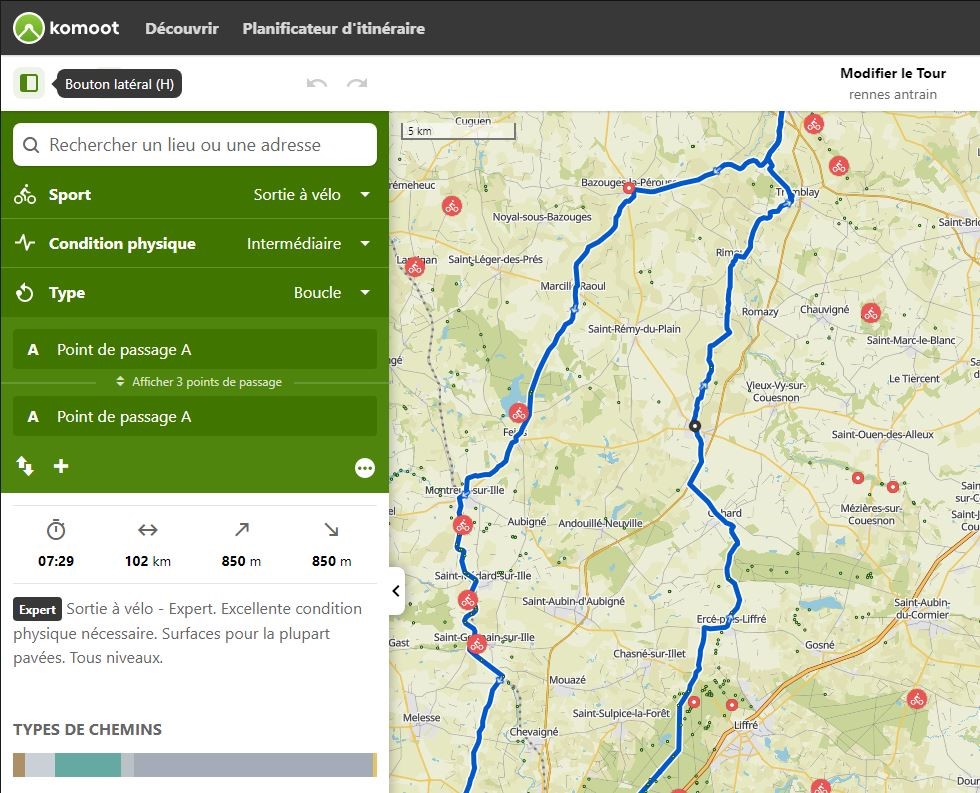
Task: Open the Découvrir menu
Action: tap(182, 29)
